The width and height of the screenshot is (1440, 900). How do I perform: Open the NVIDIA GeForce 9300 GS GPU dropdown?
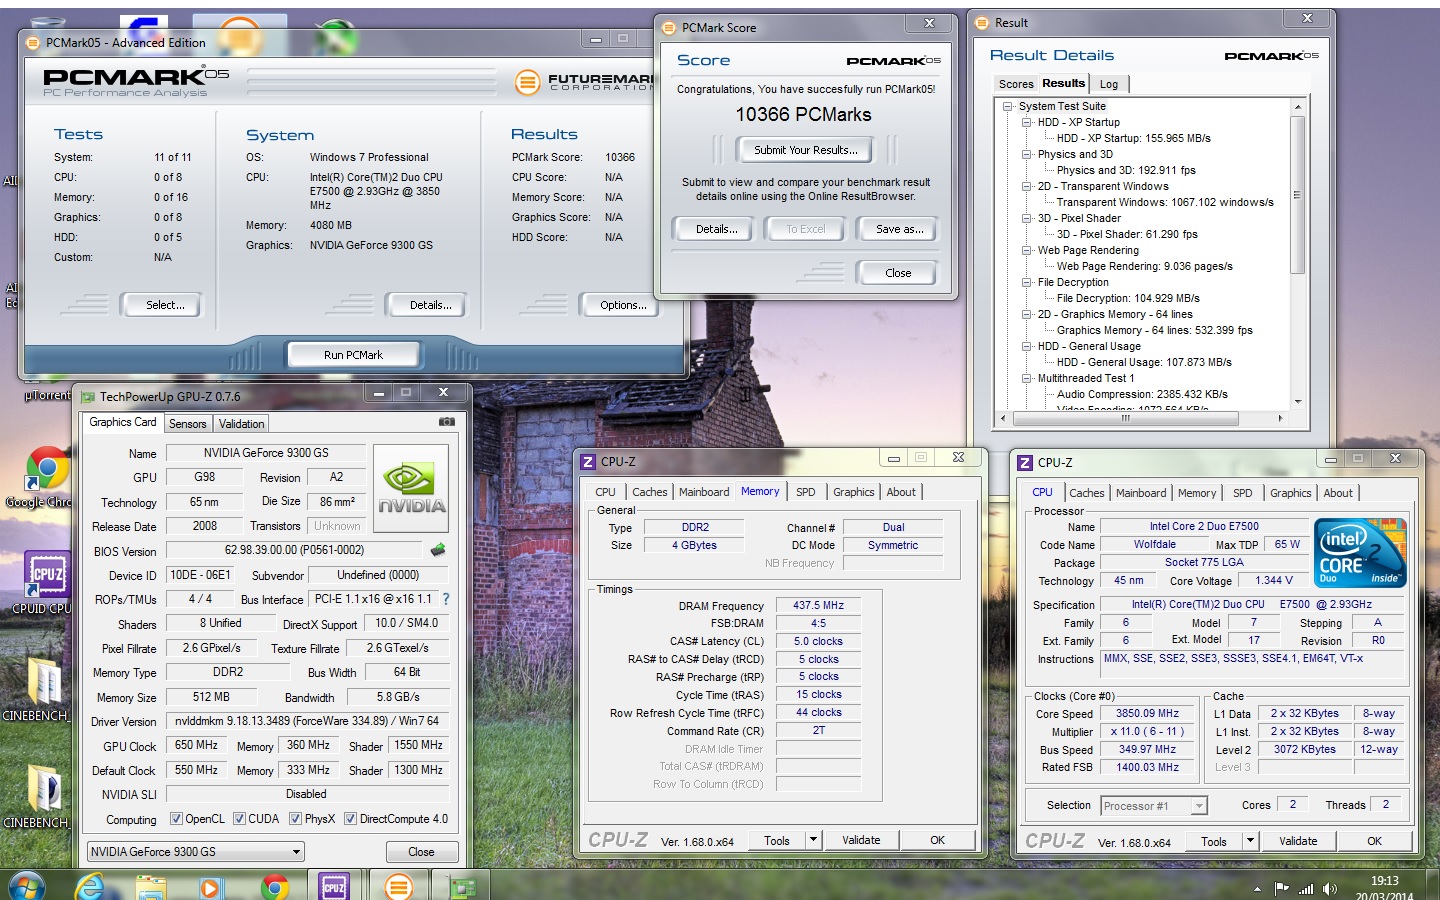tap(195, 852)
